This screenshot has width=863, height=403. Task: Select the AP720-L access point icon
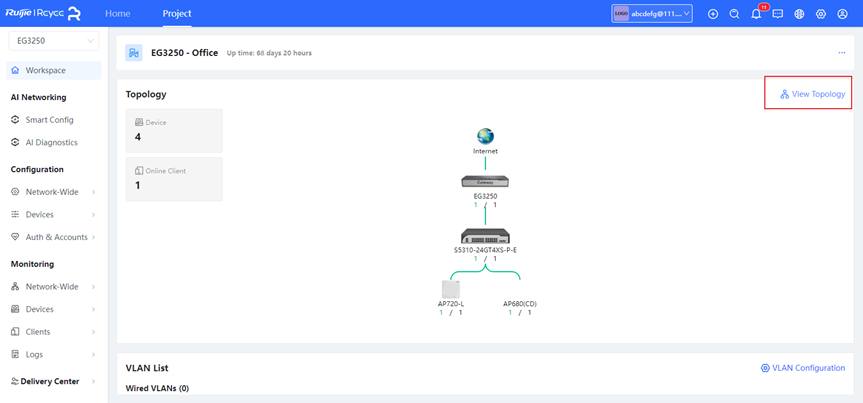[x=451, y=290]
